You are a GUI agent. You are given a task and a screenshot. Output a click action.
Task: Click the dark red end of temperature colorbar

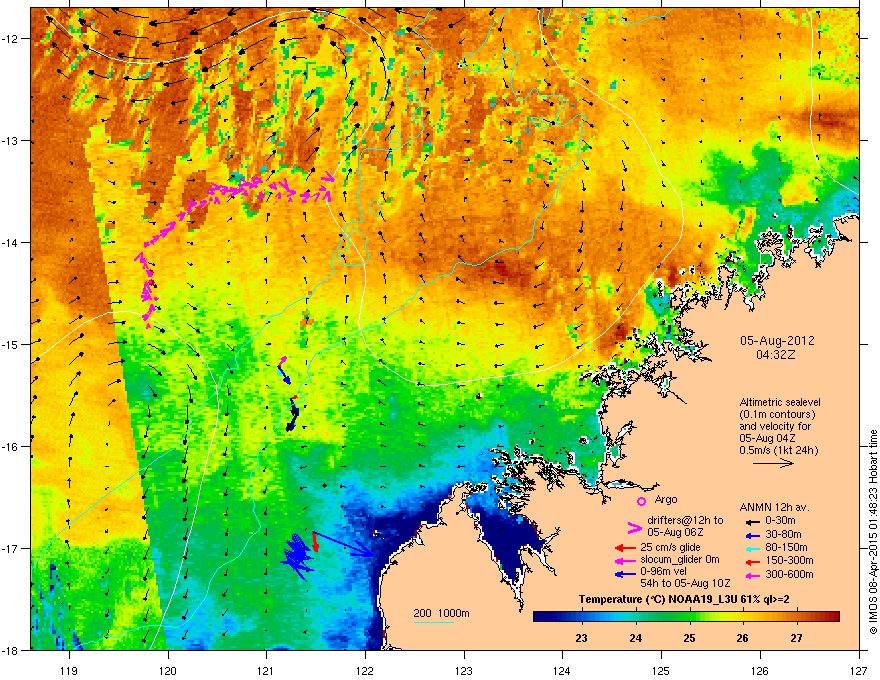833,617
